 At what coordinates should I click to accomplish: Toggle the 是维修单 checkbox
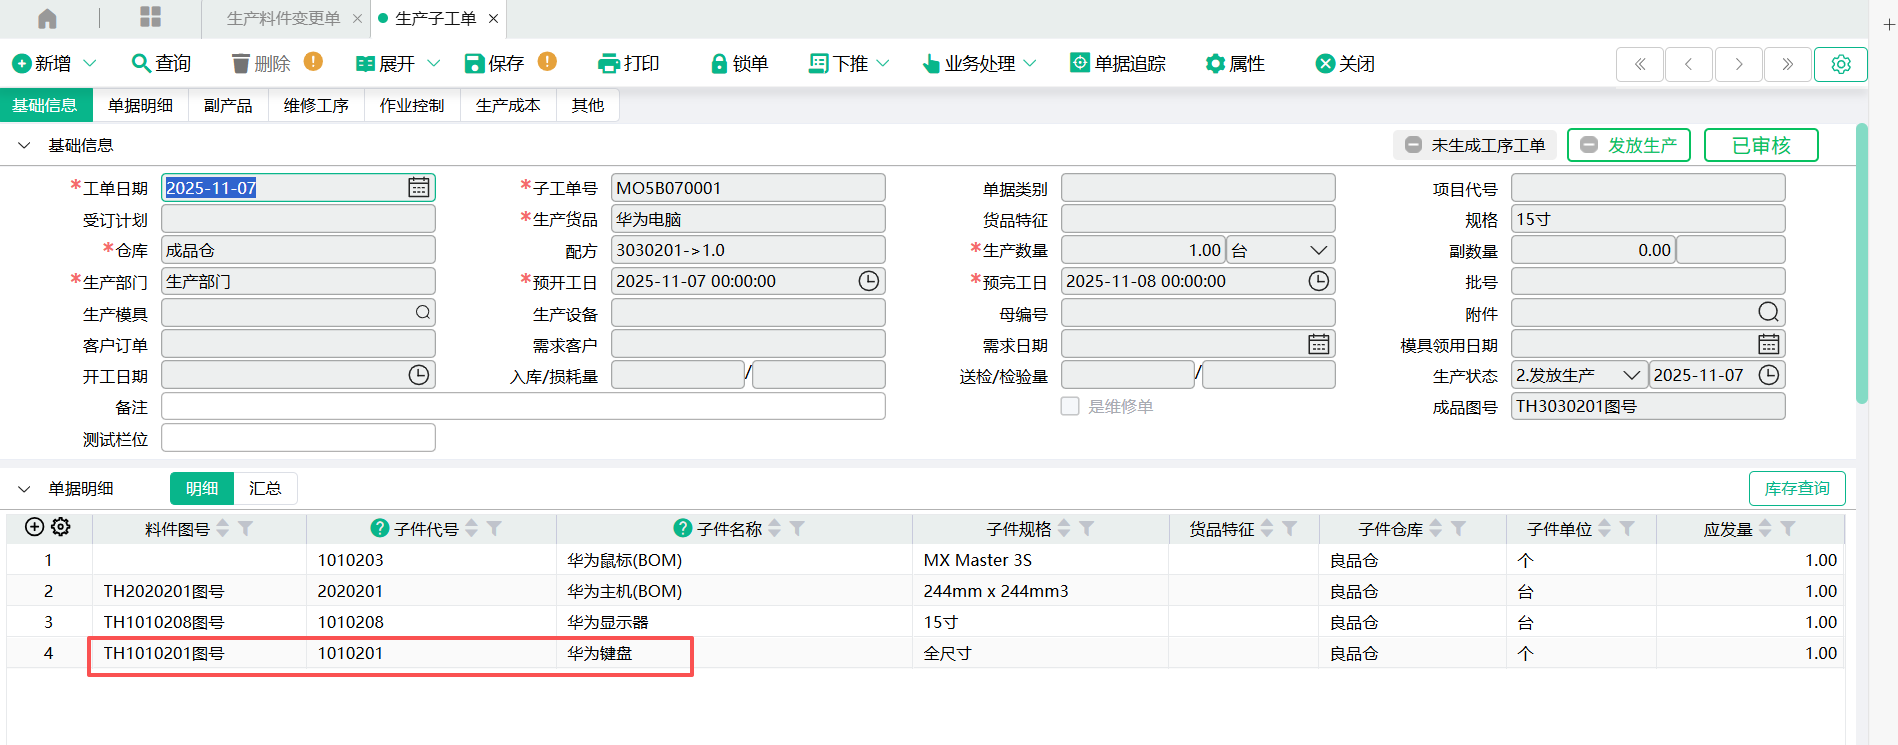tap(1070, 406)
